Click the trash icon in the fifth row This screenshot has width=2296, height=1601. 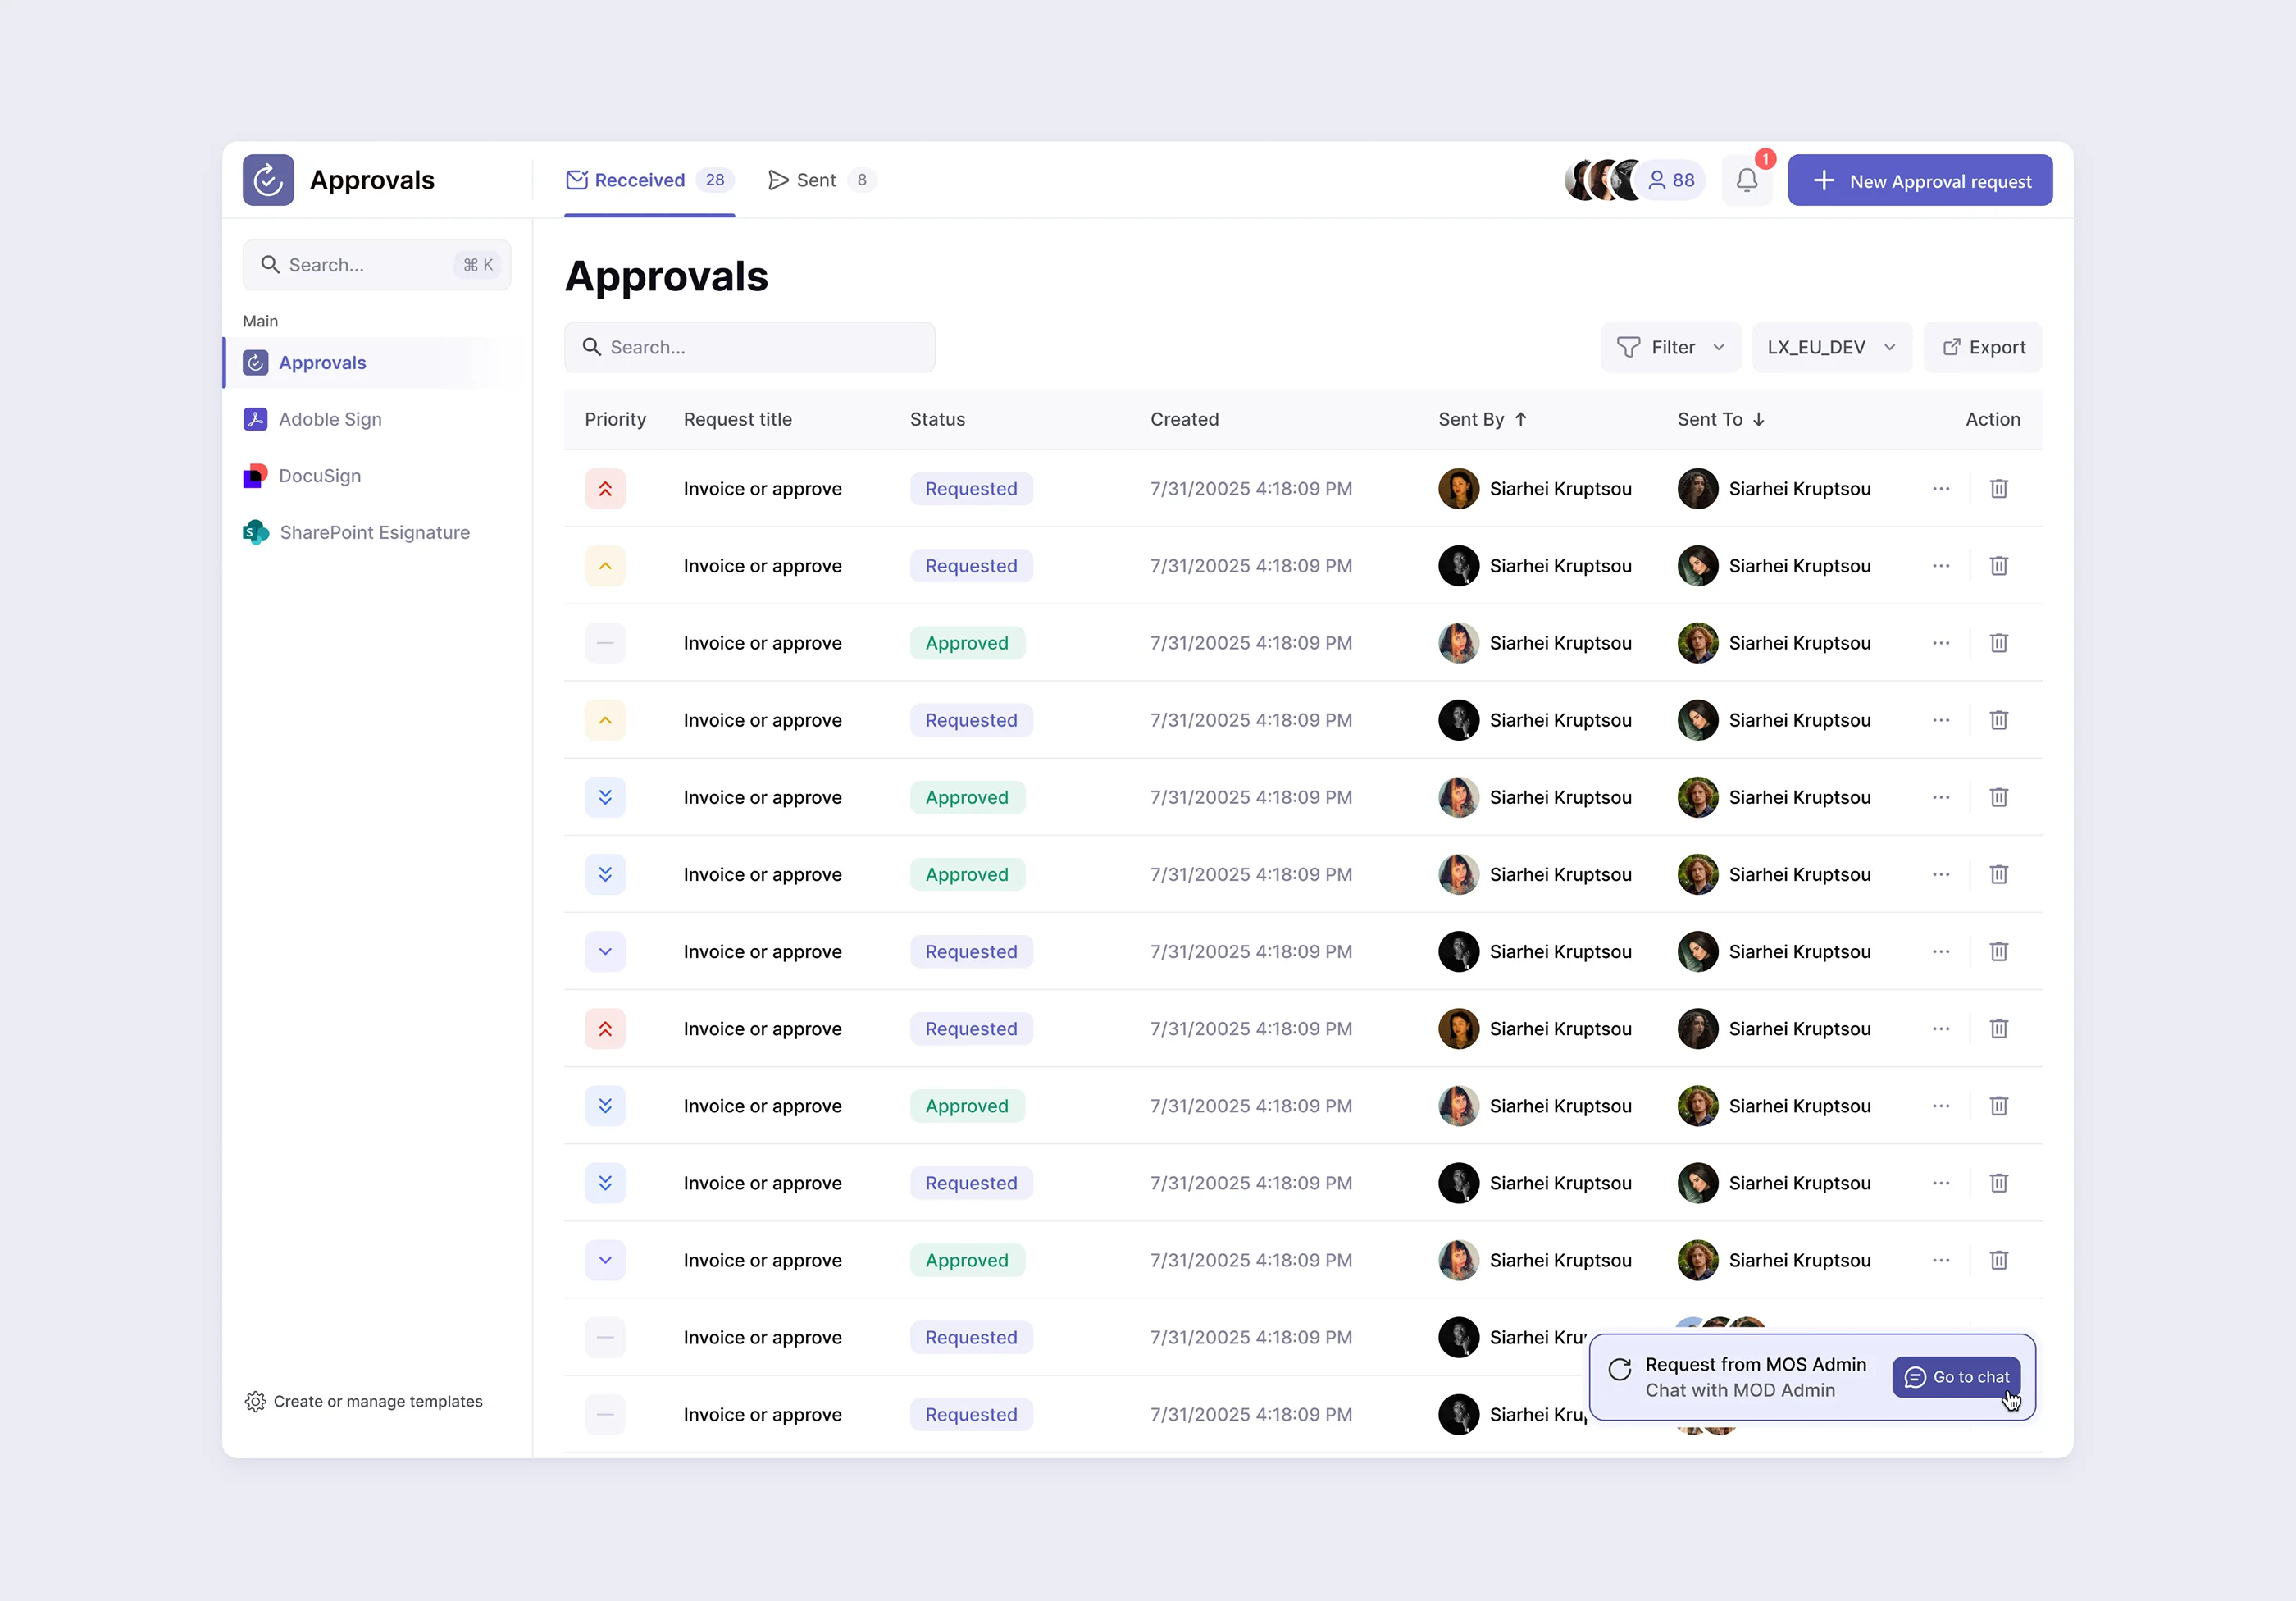coord(1998,797)
